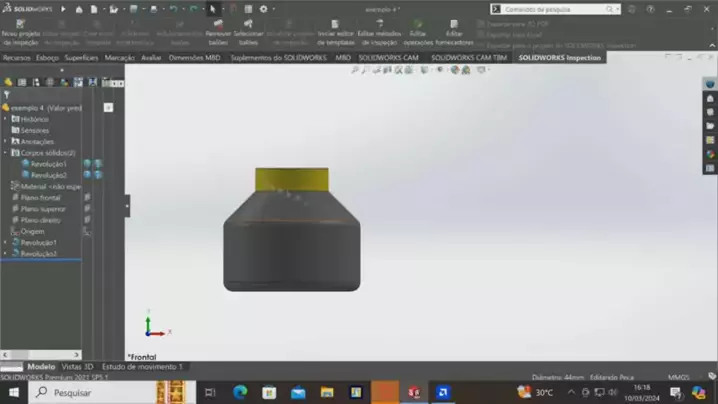Toggle visibility of the Plano superior plane

pyautogui.click(x=87, y=209)
